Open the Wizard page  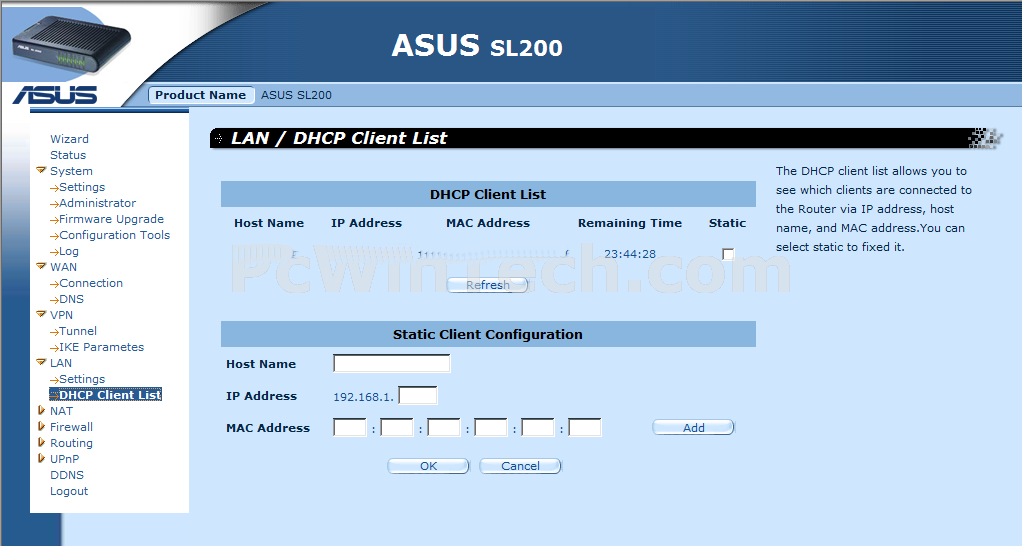pyautogui.click(x=69, y=139)
